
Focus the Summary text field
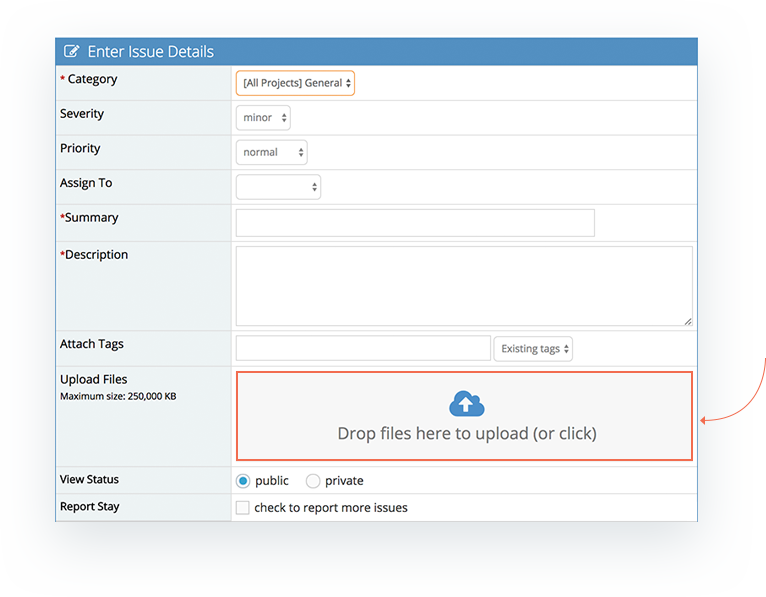(414, 223)
